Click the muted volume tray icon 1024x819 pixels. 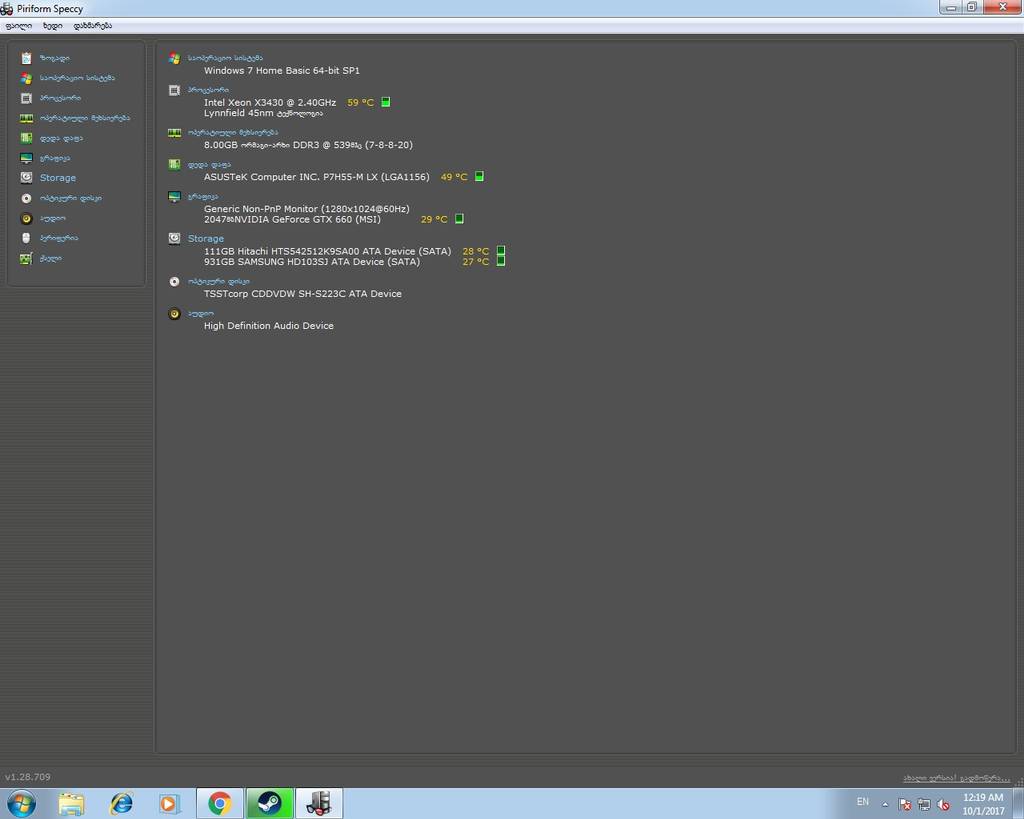(944, 804)
